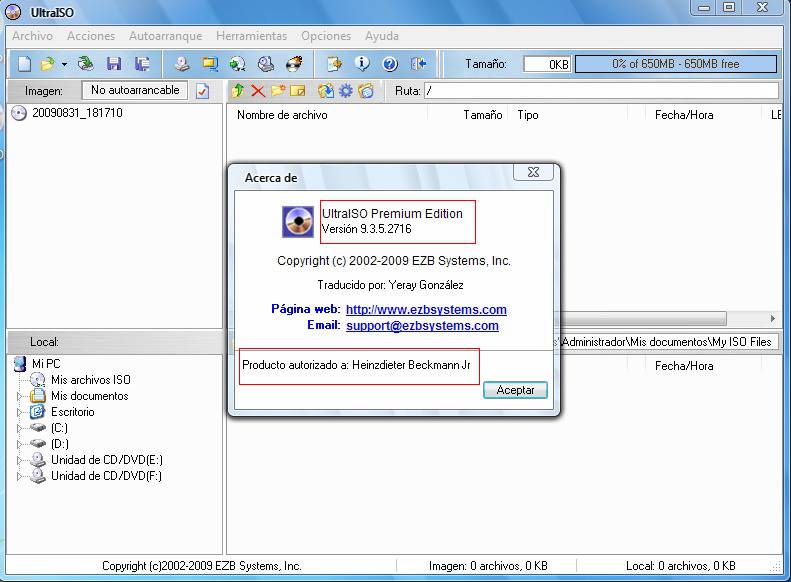Open Help with question mark icon

(390, 64)
